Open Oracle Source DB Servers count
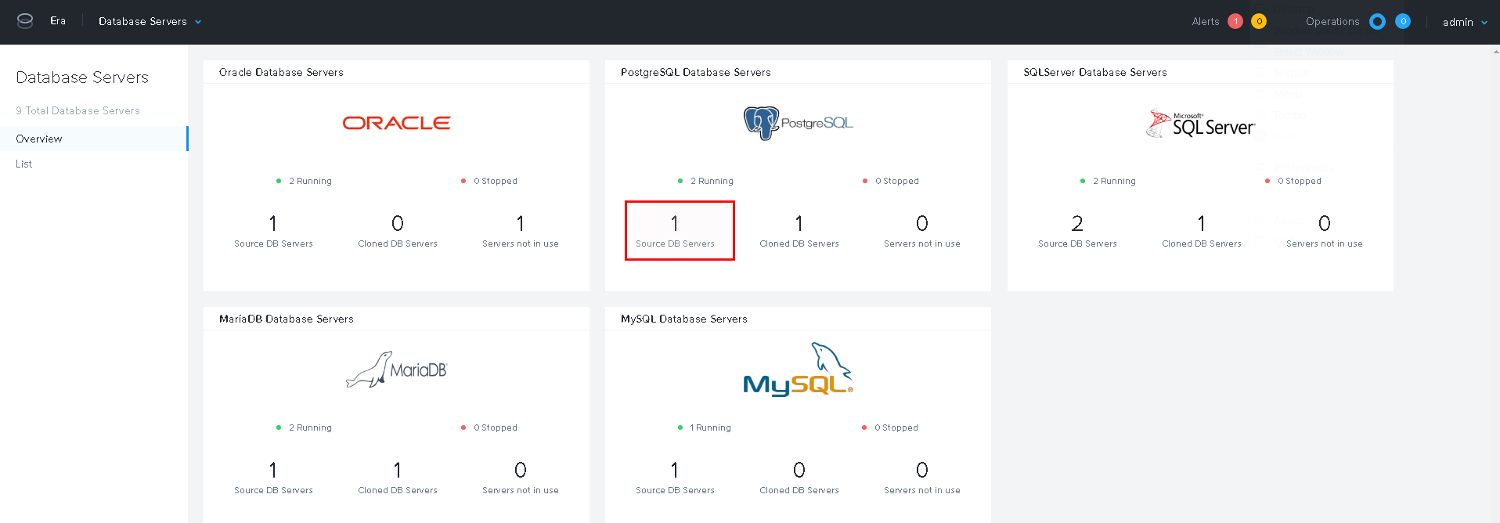 (x=274, y=231)
